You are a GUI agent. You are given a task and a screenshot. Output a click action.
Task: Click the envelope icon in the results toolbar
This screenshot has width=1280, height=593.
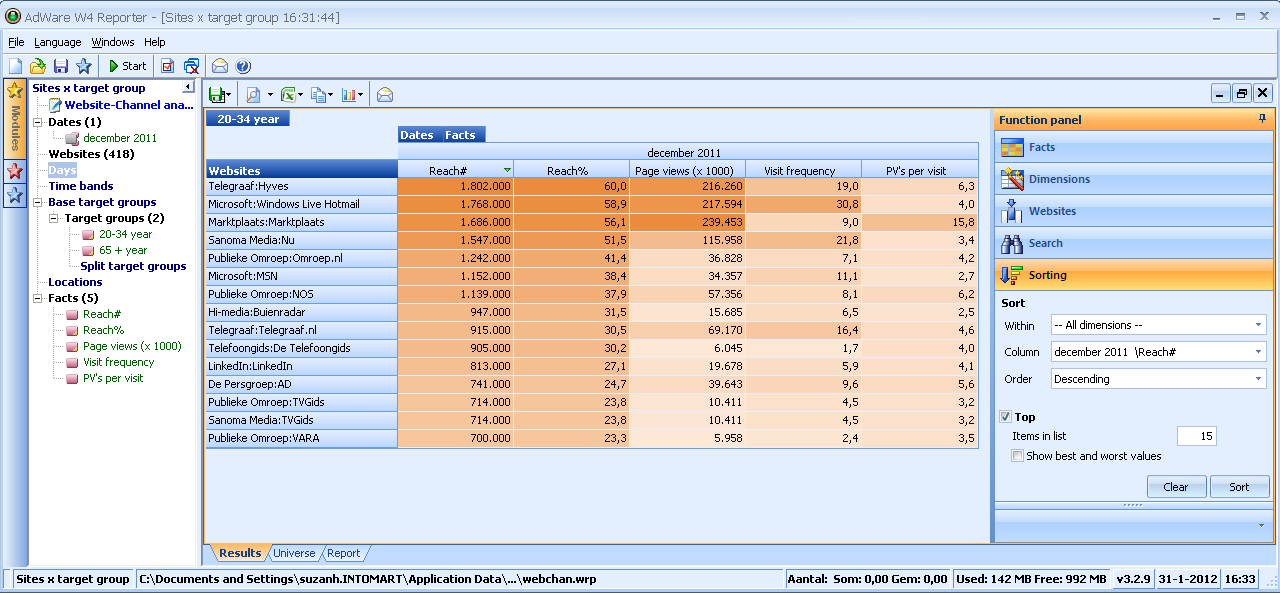[x=385, y=95]
